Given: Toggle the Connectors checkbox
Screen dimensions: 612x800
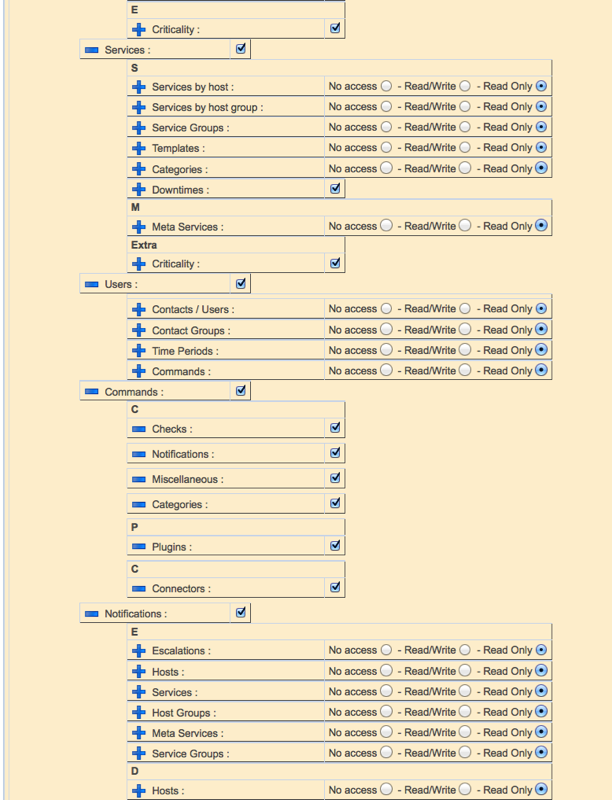Looking at the screenshot, I should 335,588.
